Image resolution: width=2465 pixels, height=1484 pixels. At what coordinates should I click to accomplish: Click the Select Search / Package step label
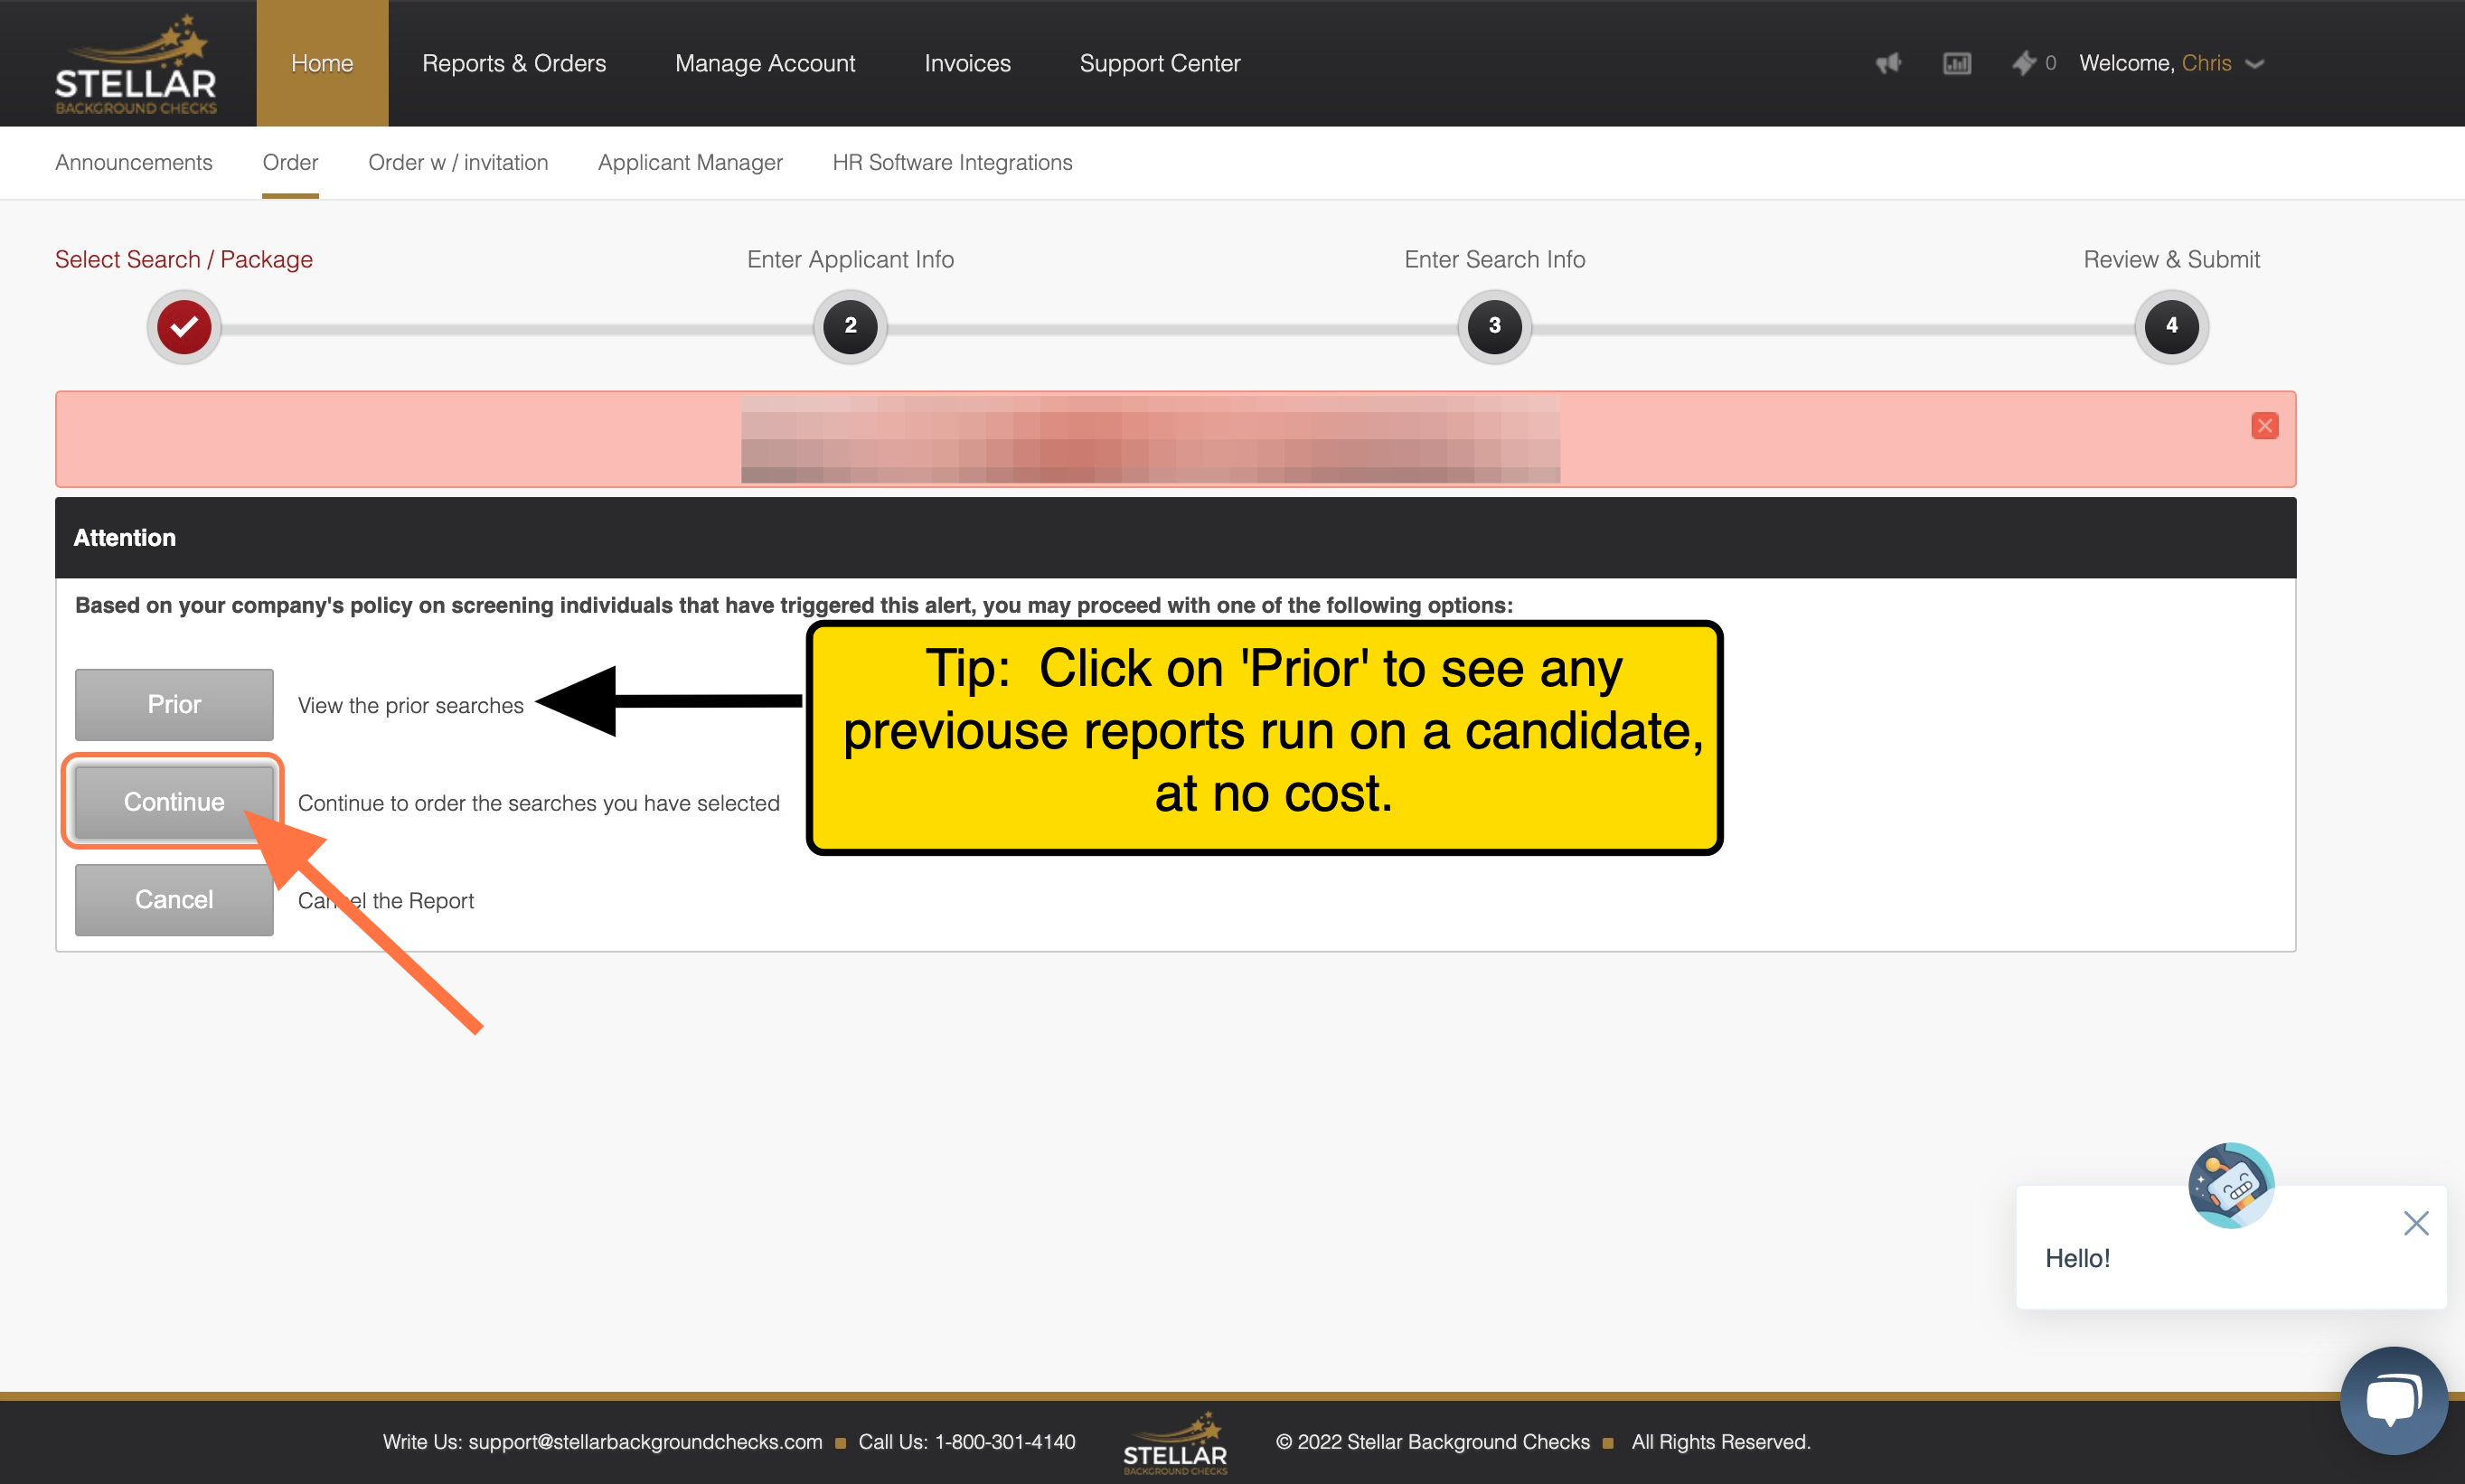[x=184, y=259]
